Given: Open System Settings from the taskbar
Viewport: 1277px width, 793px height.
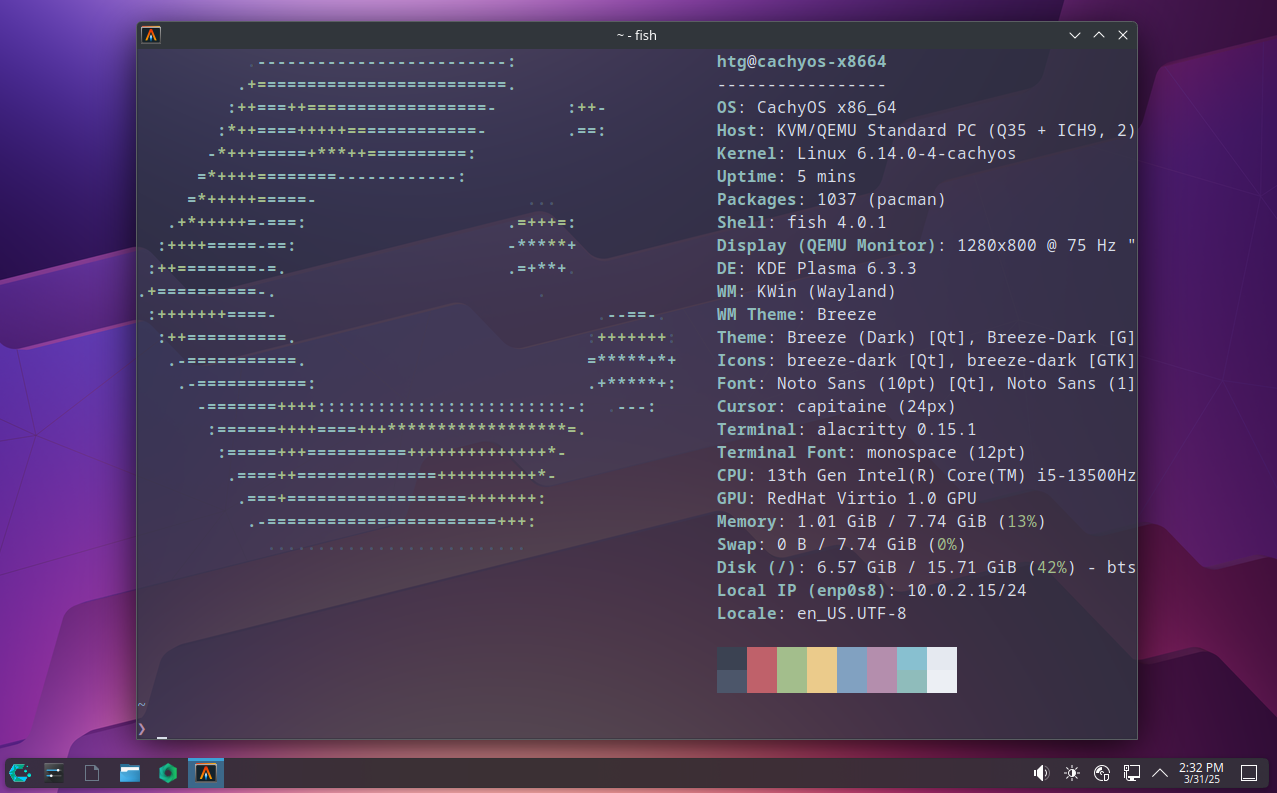Looking at the screenshot, I should tap(54, 772).
